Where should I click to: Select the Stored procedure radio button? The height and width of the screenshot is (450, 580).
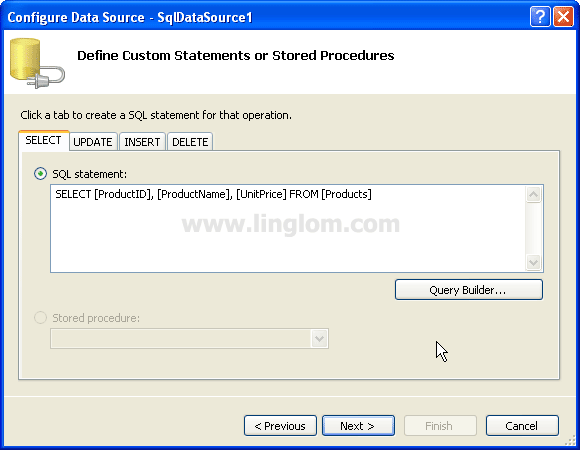[40, 318]
